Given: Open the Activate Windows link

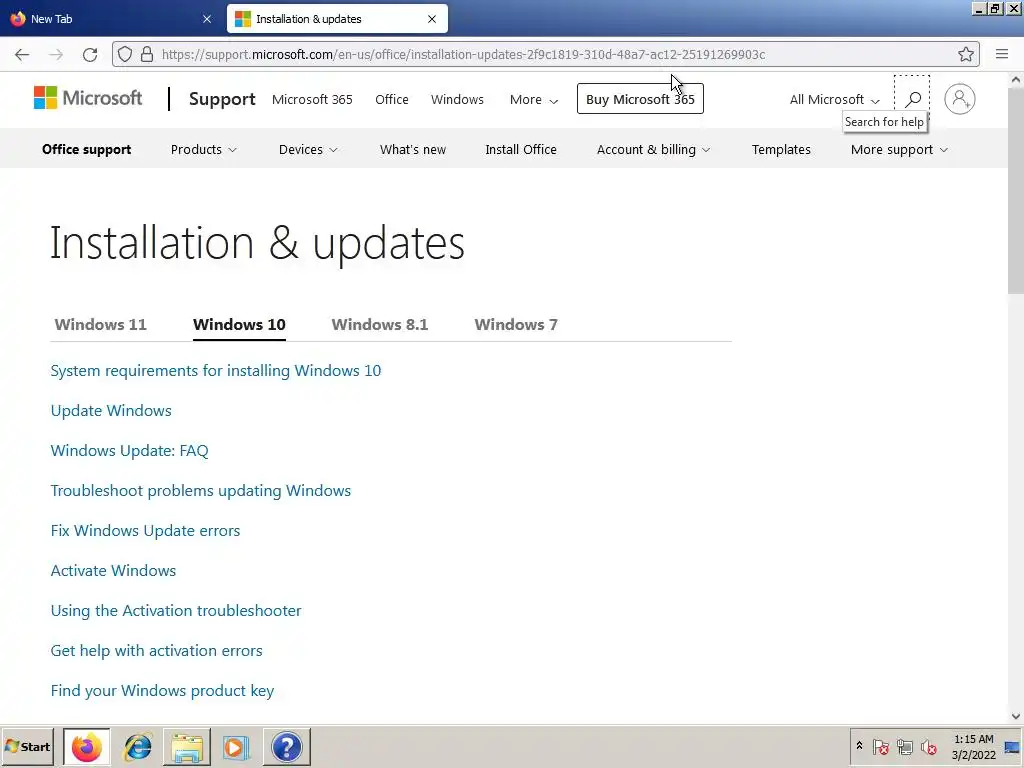Looking at the screenshot, I should coord(113,571).
